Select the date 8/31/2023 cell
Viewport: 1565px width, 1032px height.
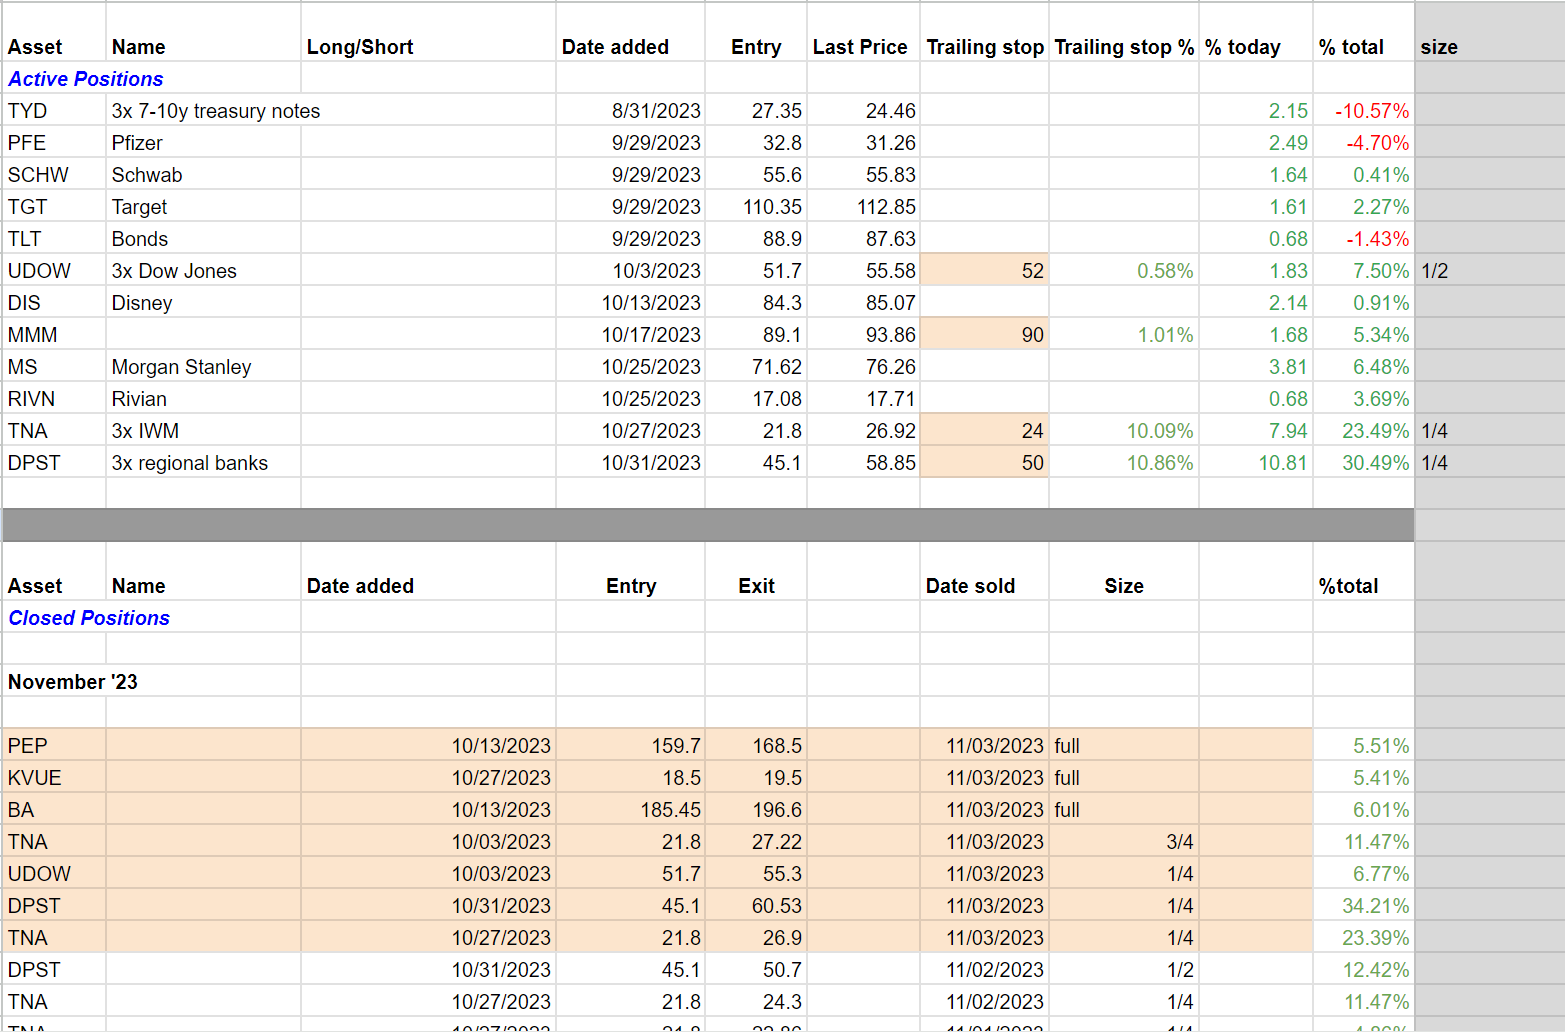630,111
